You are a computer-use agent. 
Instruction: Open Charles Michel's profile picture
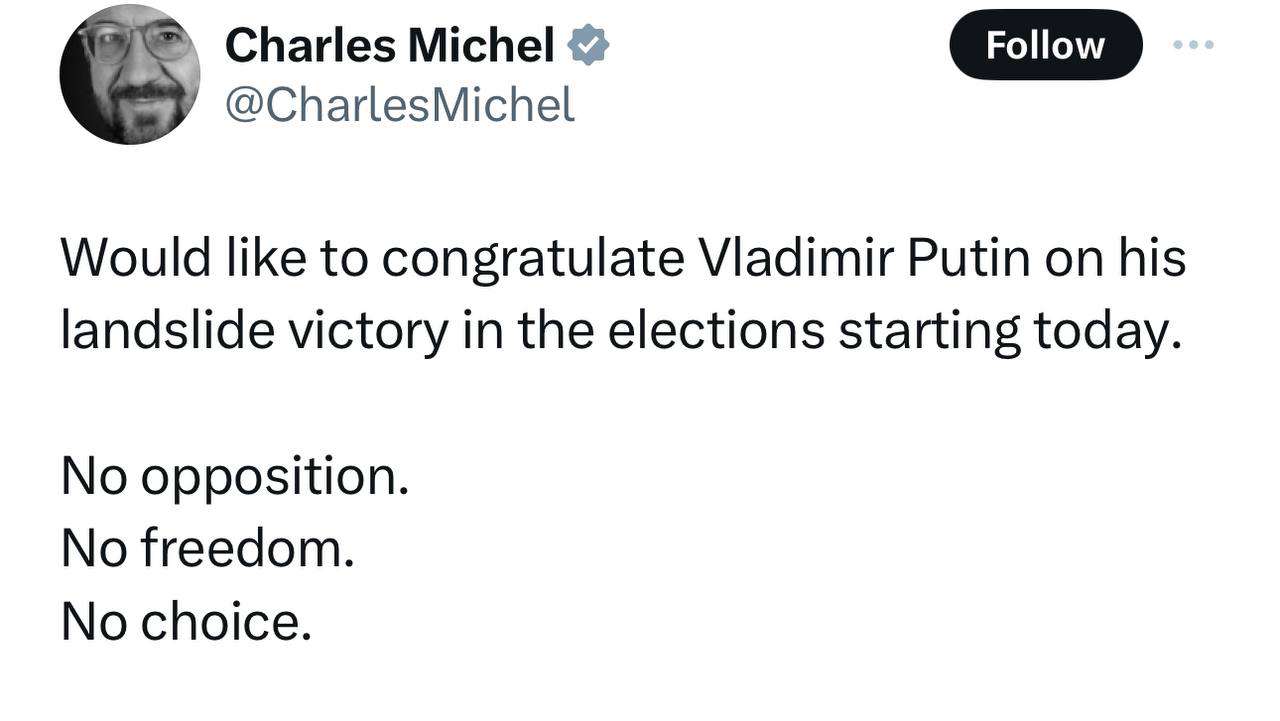(x=130, y=75)
